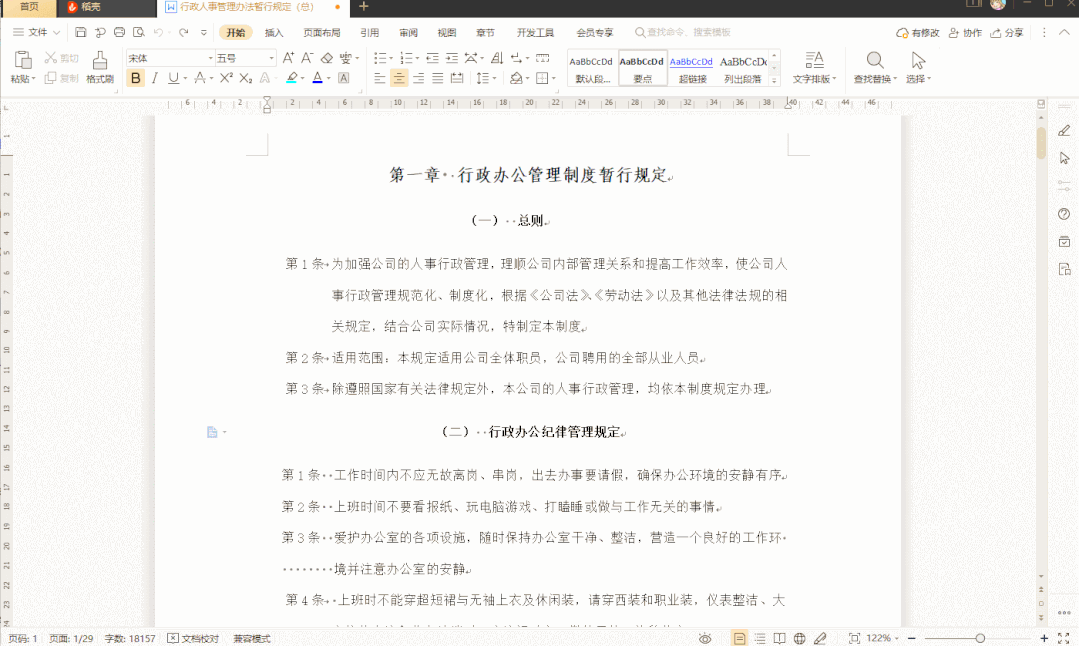Open the Review (审阅) tab
This screenshot has width=1079, height=646.
coord(408,32)
